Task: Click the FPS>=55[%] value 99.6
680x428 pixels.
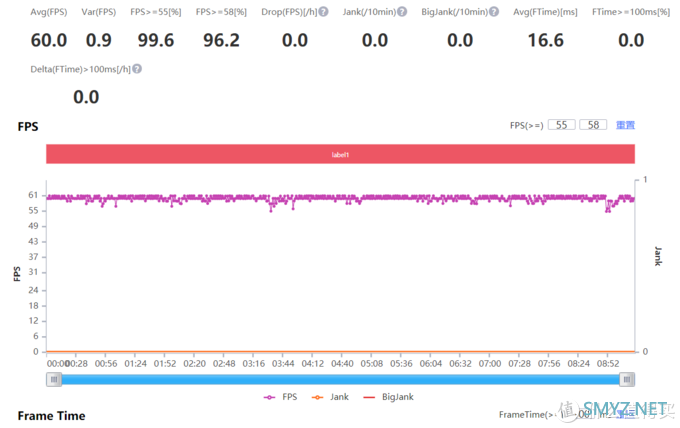Action: 156,41
